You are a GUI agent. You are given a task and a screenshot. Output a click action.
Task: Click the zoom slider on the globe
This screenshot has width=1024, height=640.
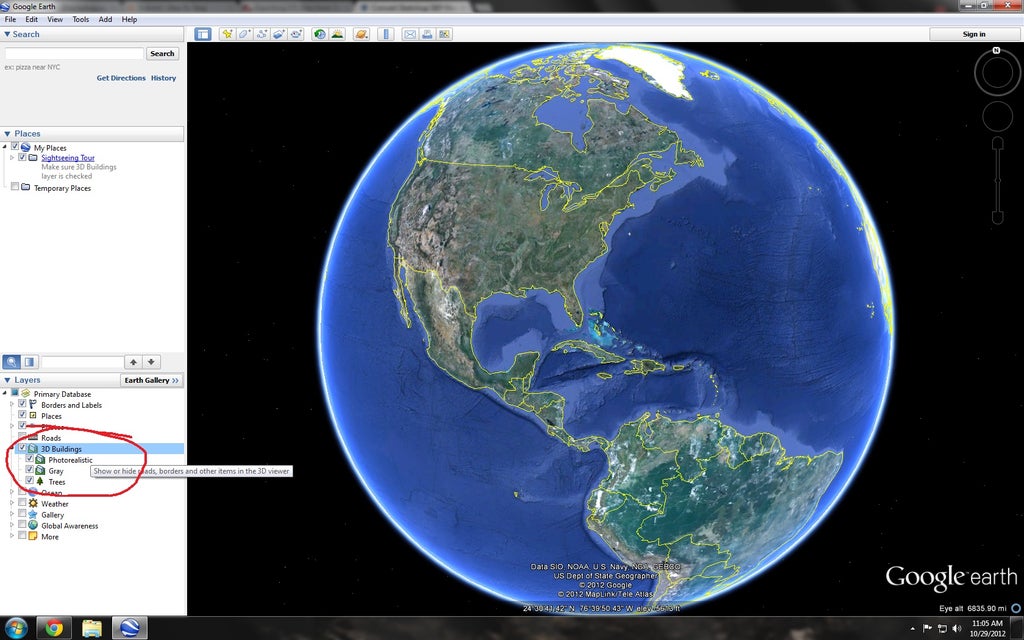[x=997, y=181]
